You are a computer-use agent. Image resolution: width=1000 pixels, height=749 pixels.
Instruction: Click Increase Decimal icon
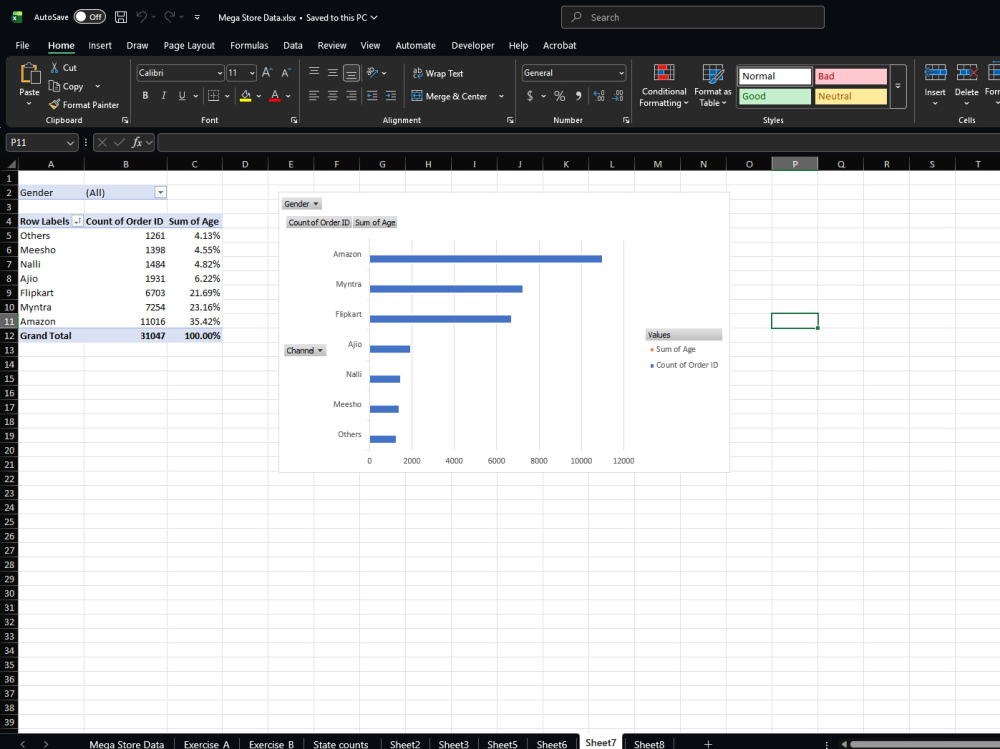click(x=599, y=96)
